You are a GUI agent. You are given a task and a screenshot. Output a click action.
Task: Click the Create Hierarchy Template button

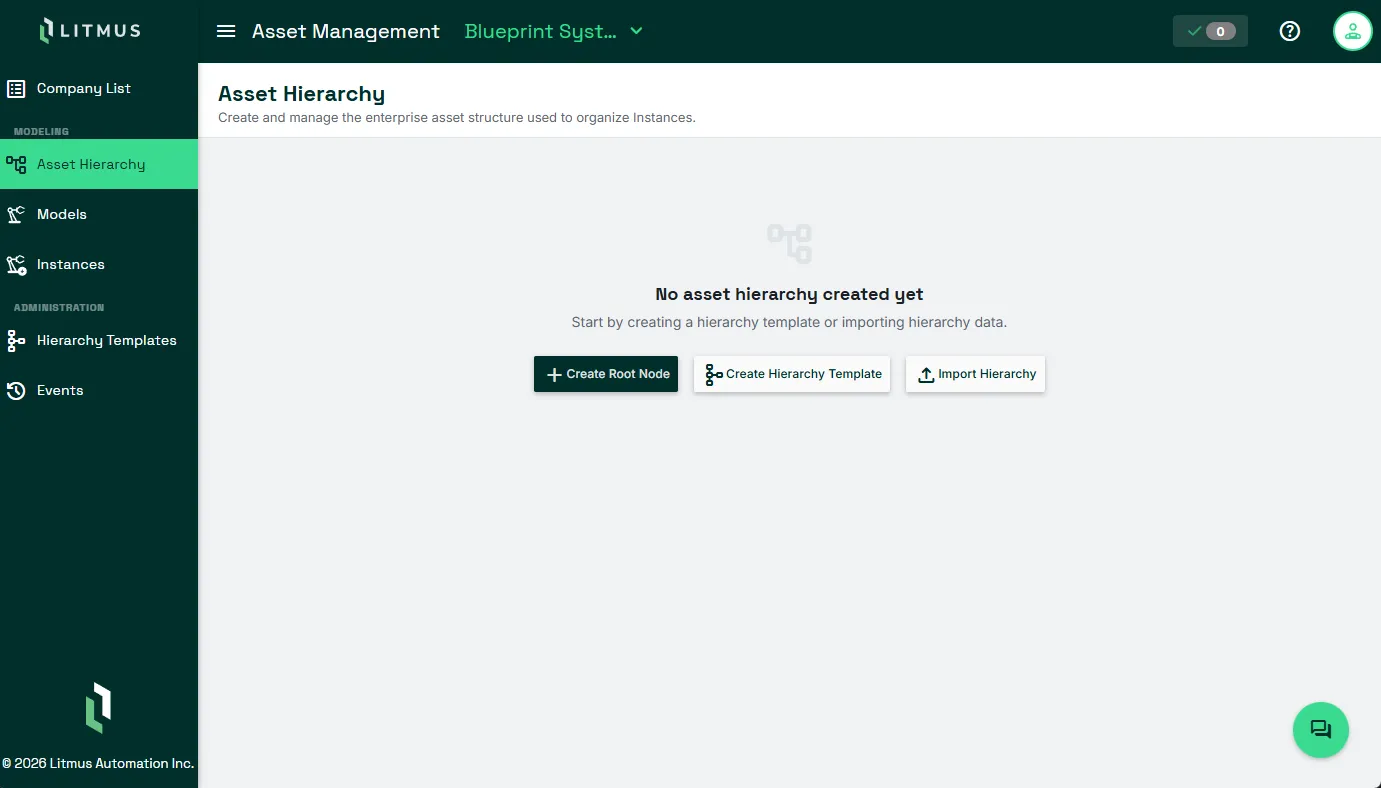pyautogui.click(x=792, y=374)
